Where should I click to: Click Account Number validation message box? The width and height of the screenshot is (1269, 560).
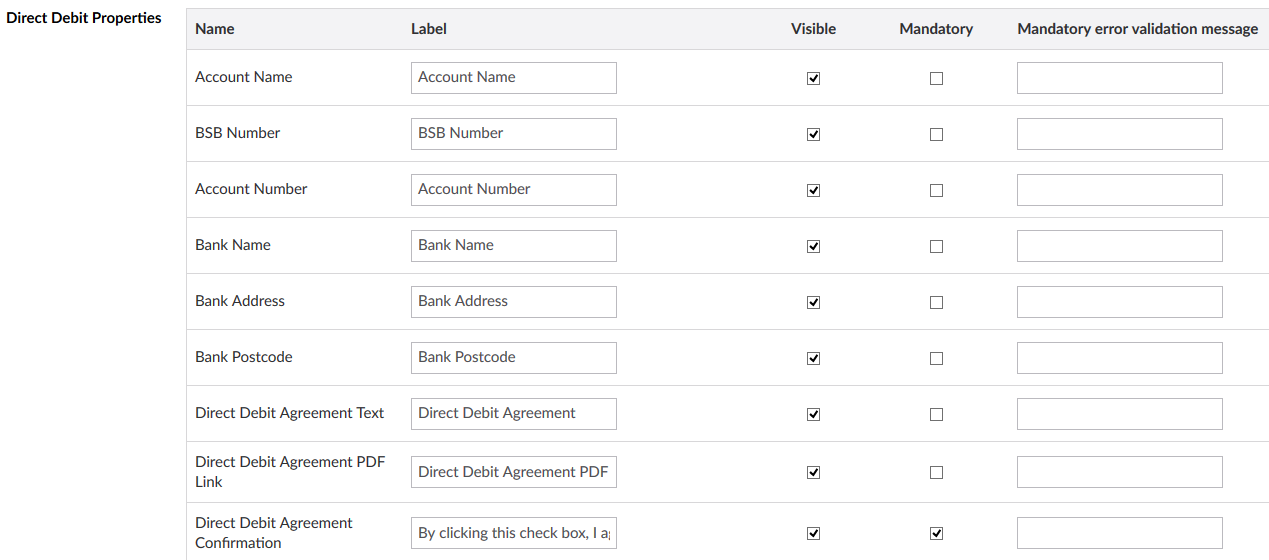tap(1119, 190)
